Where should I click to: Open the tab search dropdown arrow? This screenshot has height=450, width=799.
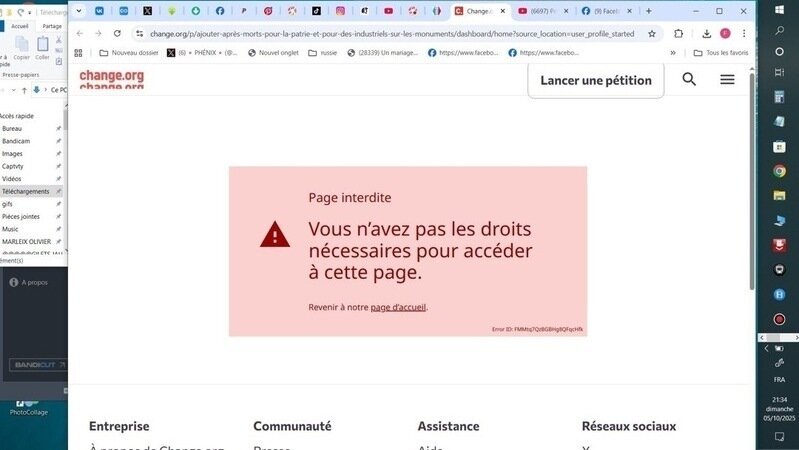pos(79,11)
